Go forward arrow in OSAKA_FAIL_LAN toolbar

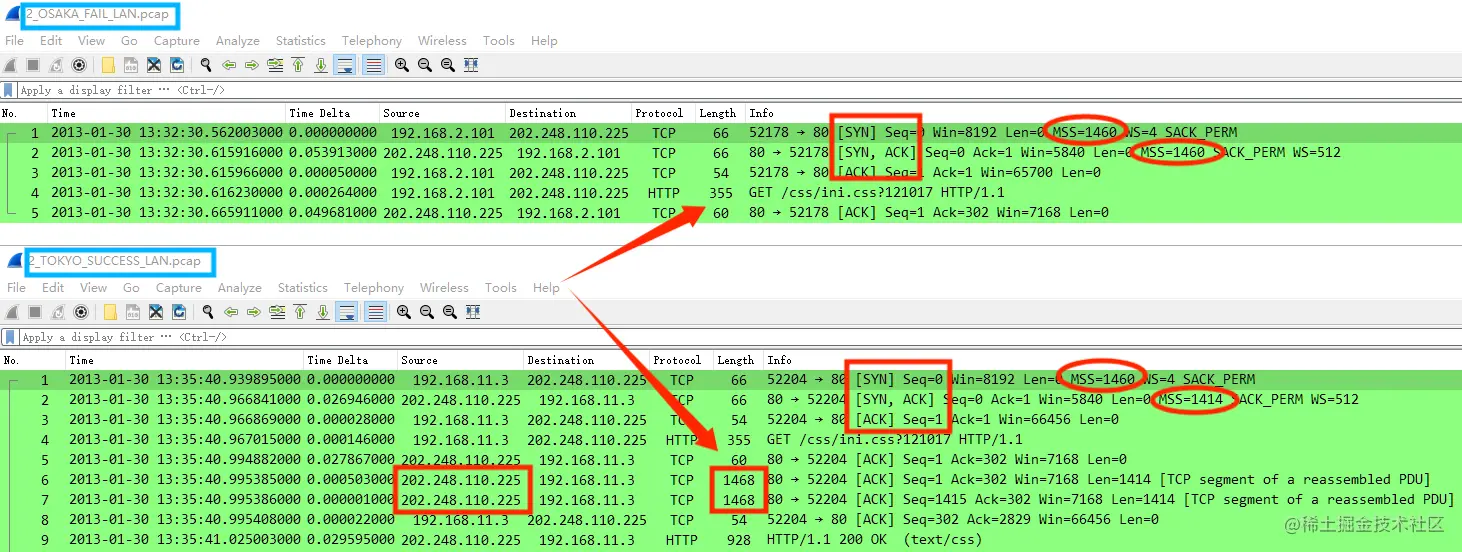coord(251,65)
